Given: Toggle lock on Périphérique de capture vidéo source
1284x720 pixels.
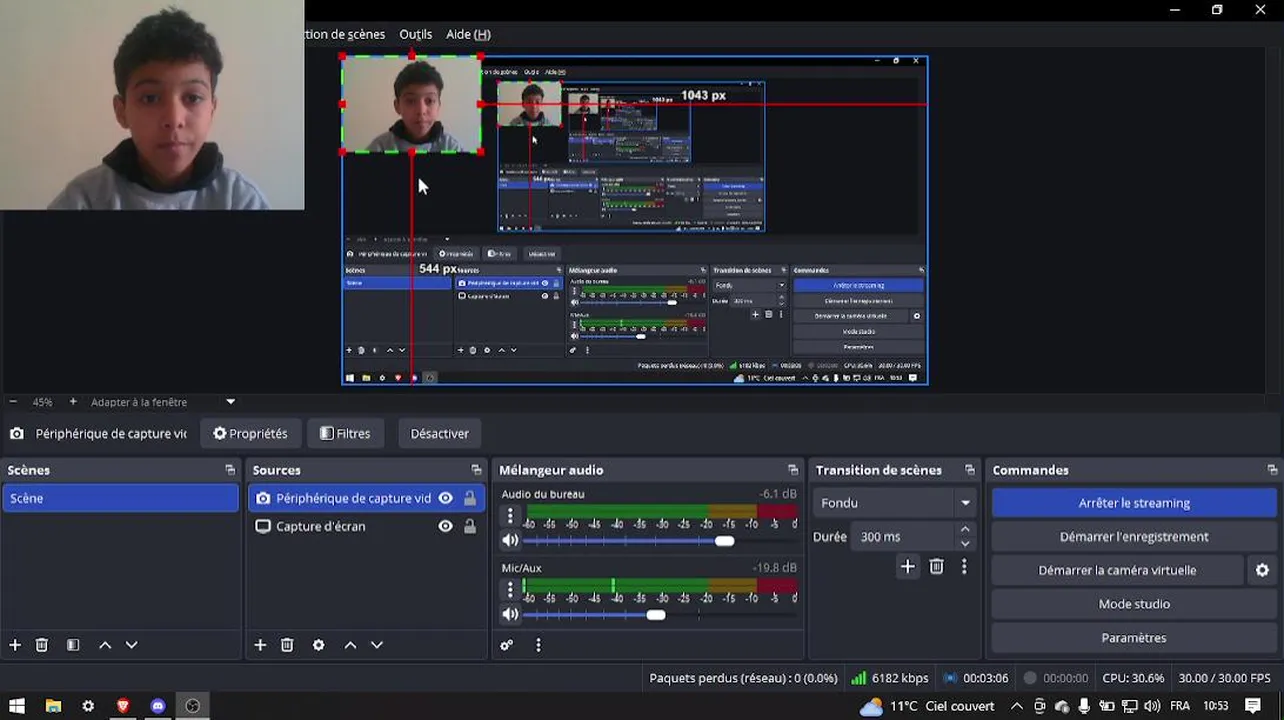Looking at the screenshot, I should tap(469, 498).
